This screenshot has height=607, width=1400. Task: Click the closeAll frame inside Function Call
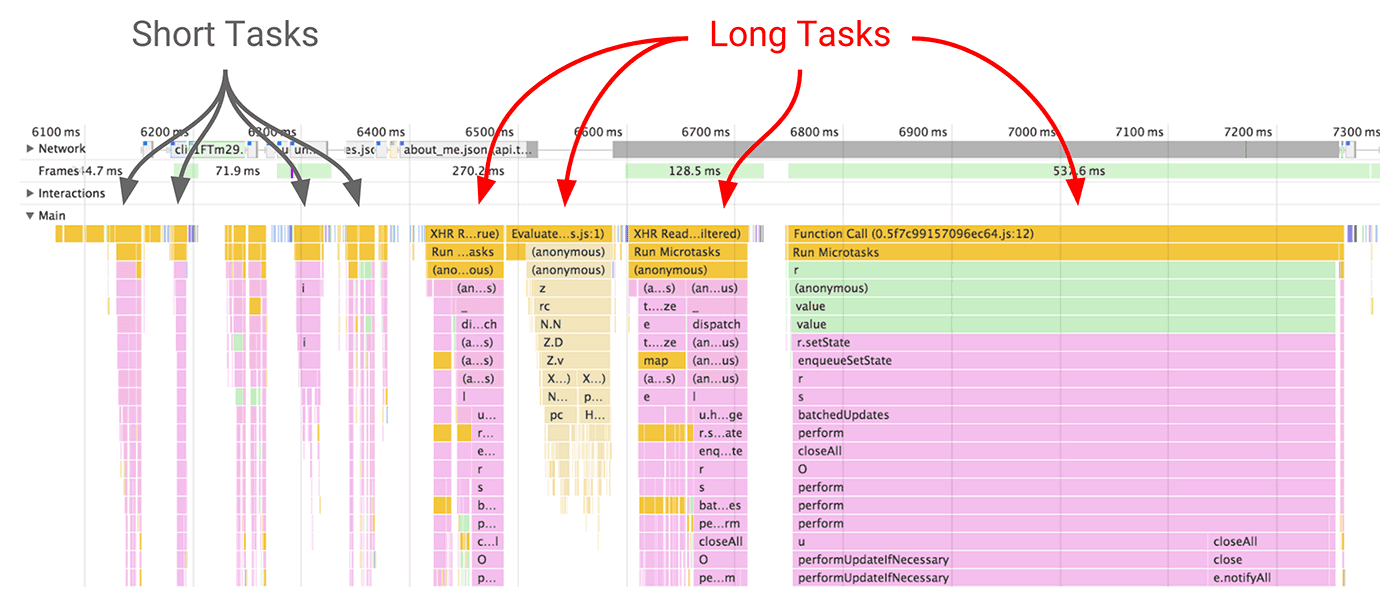(x=850, y=450)
